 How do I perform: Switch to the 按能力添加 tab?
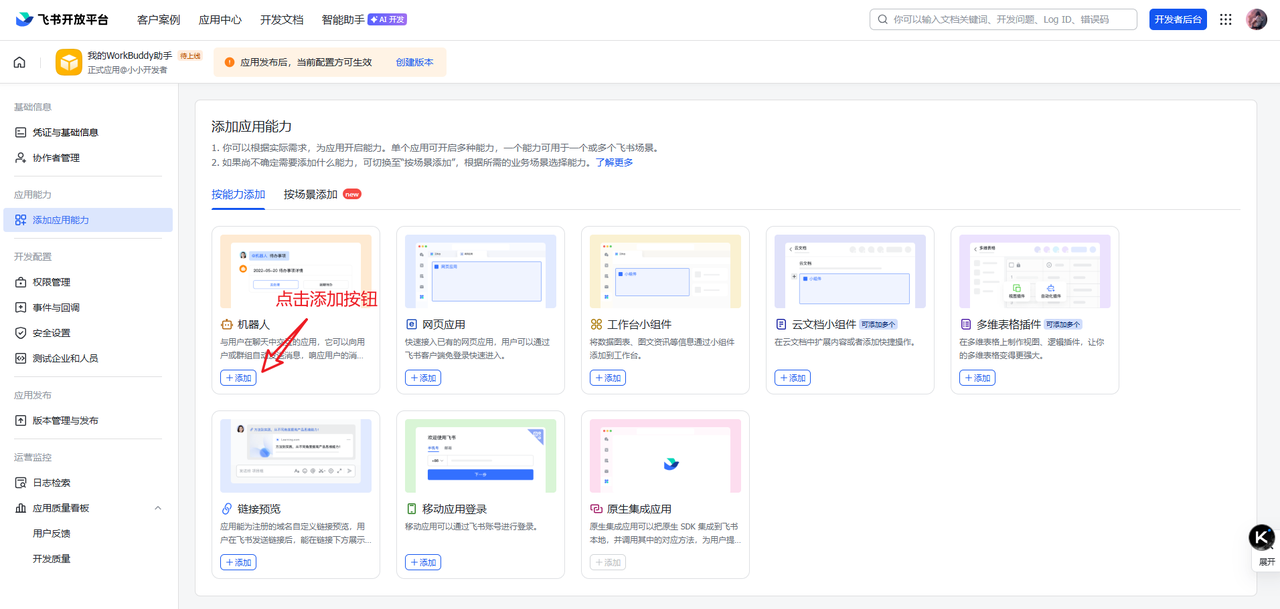coord(238,194)
